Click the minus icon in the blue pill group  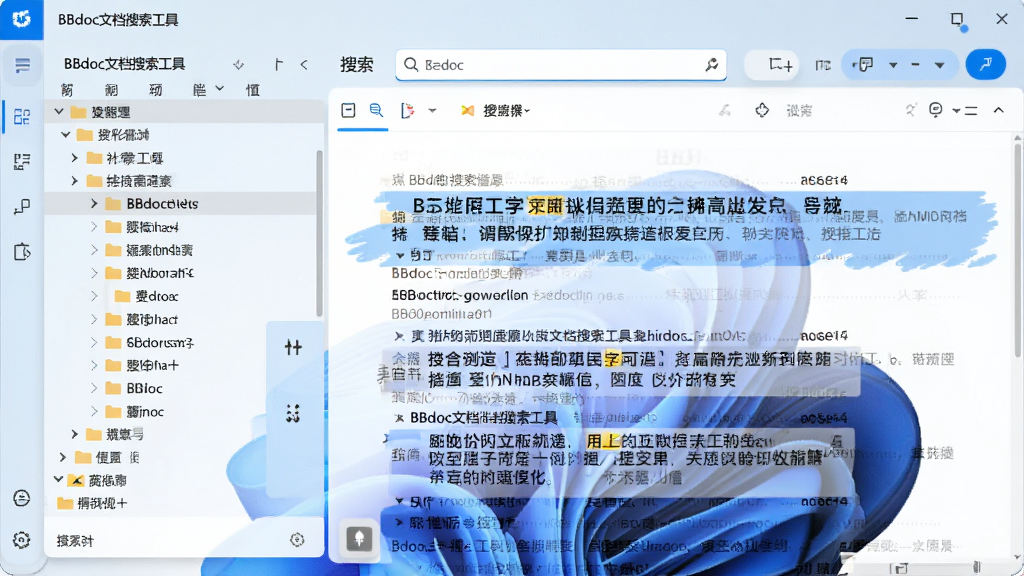click(915, 65)
